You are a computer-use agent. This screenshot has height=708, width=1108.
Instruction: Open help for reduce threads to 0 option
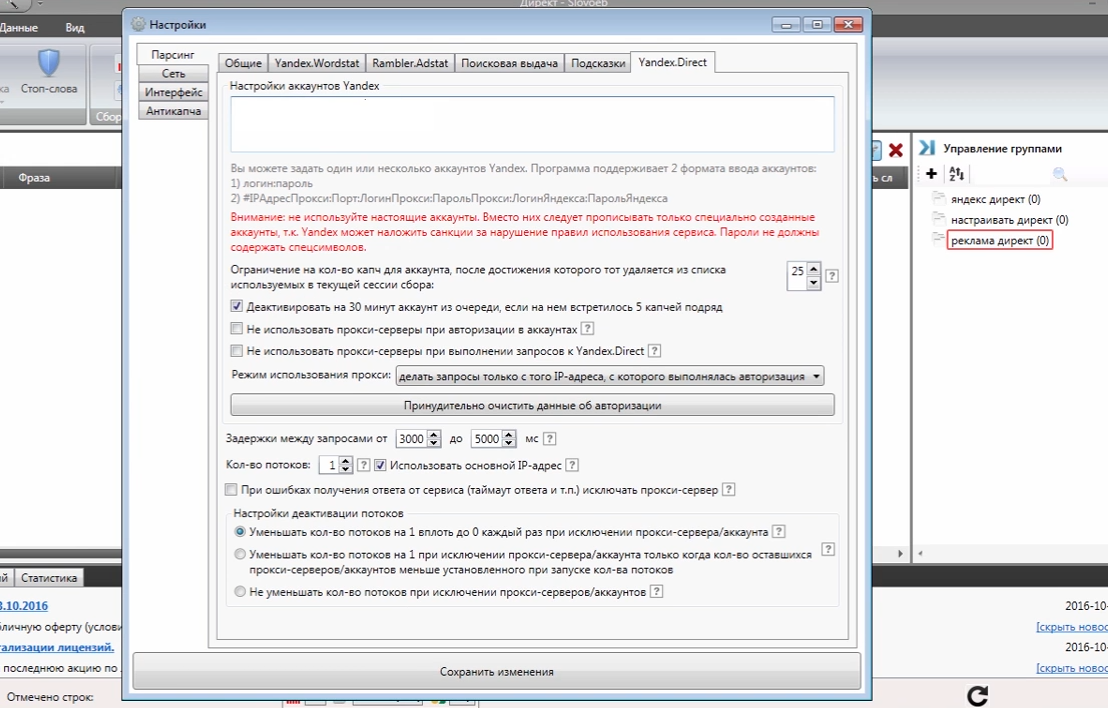click(x=779, y=531)
